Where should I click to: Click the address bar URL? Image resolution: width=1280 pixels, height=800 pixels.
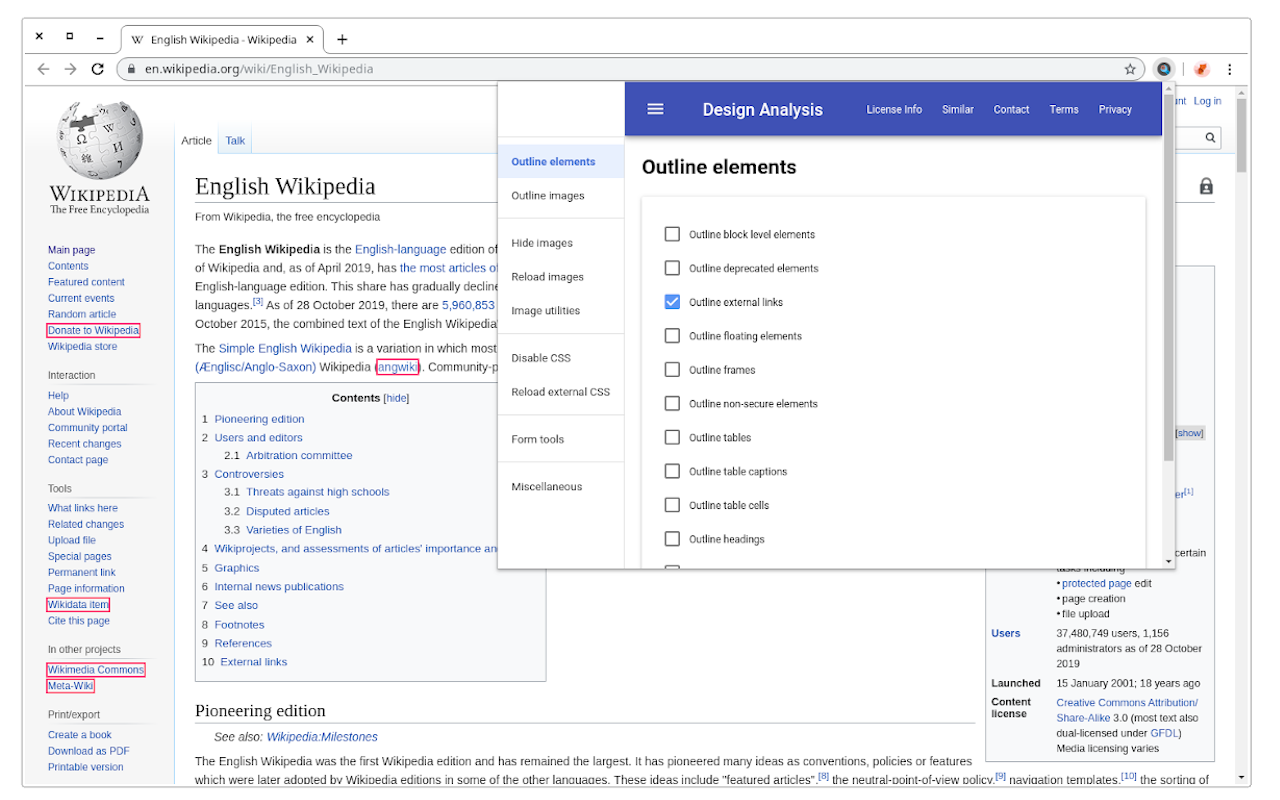(x=259, y=69)
